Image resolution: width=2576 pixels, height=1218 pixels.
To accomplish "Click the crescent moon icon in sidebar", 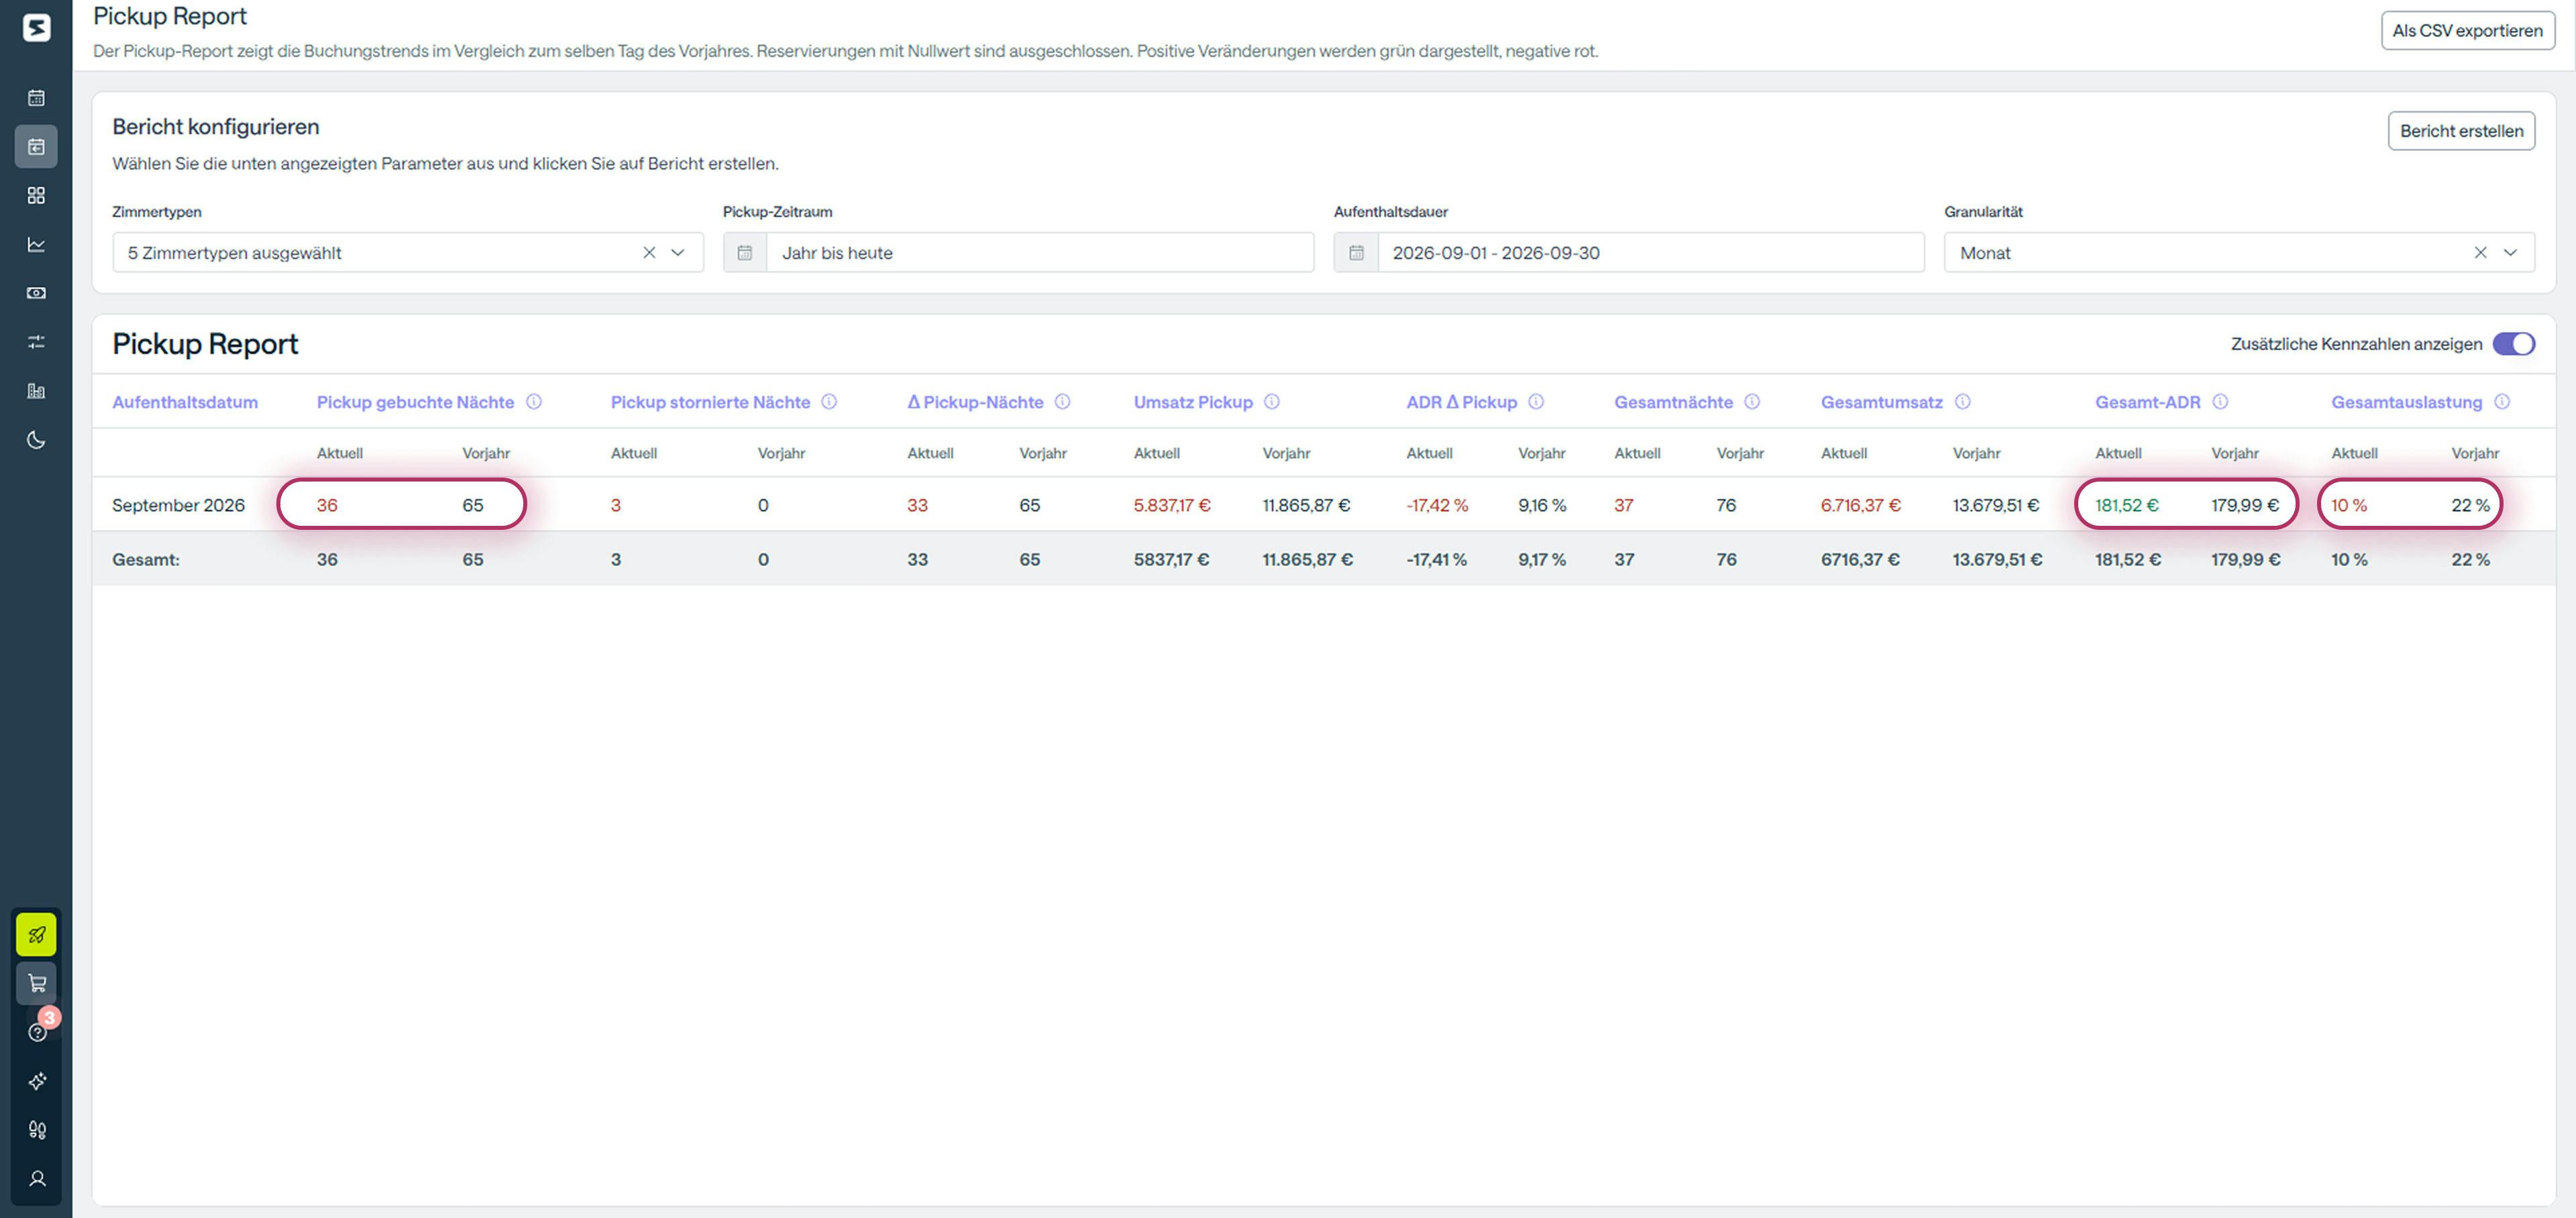I will click(x=36, y=440).
